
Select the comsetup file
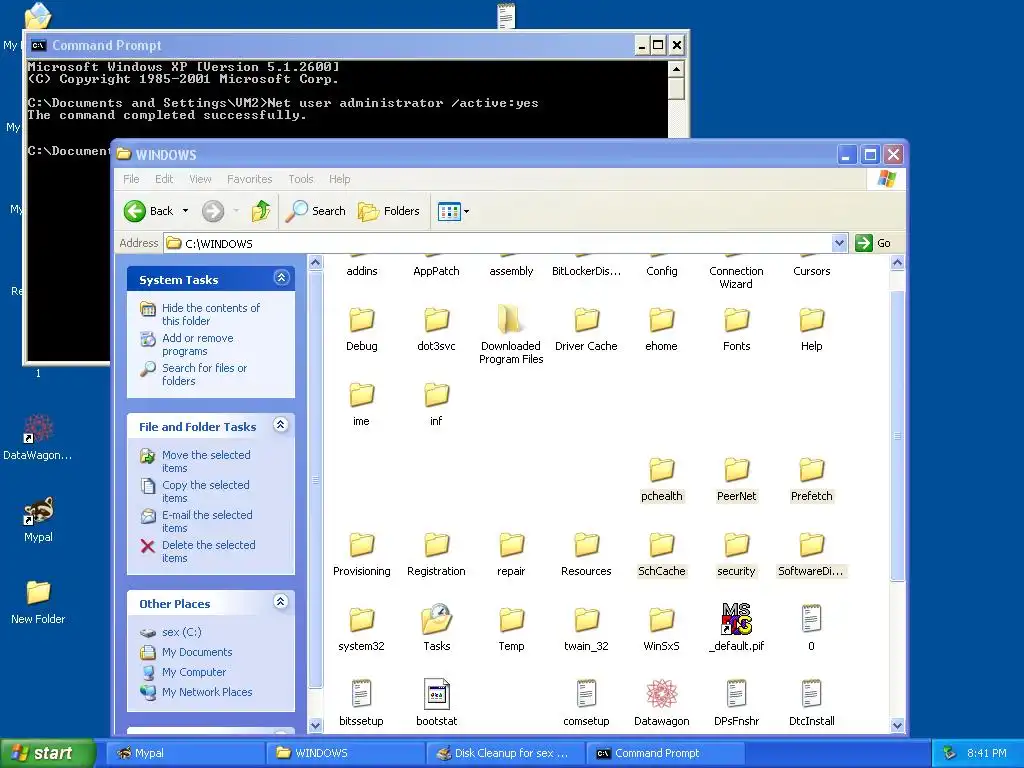(586, 703)
